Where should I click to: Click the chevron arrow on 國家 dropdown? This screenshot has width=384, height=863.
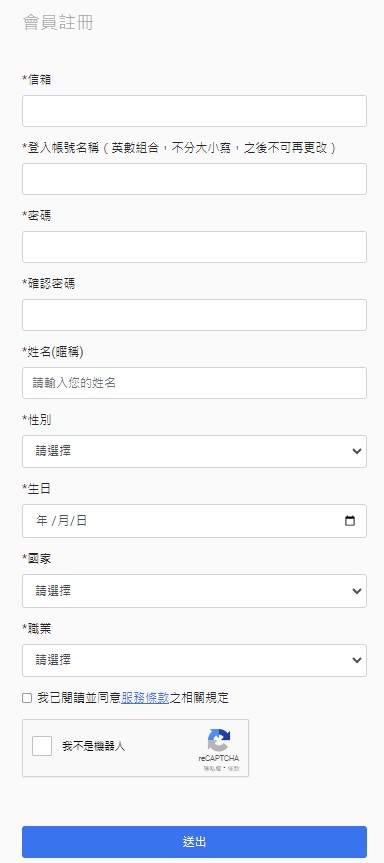[357, 591]
